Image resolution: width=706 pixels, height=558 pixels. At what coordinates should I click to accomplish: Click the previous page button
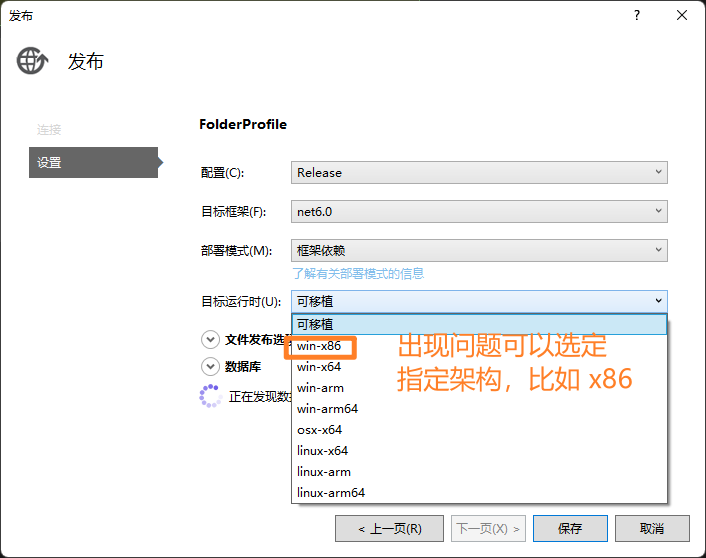390,528
